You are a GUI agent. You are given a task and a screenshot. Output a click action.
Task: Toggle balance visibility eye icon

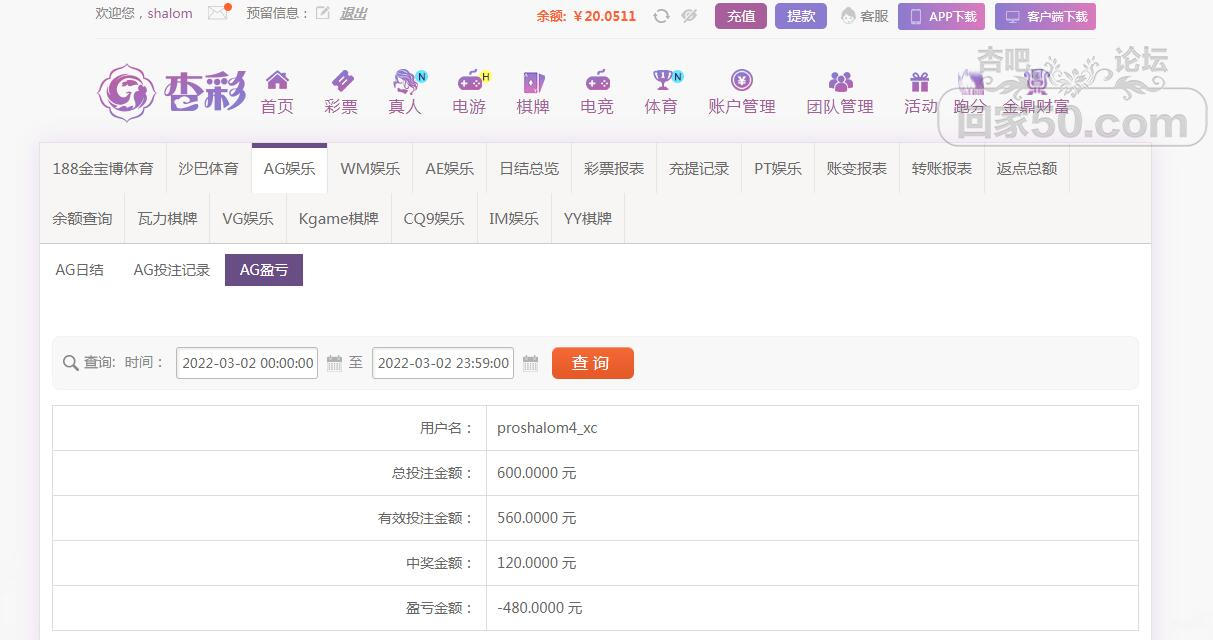click(x=688, y=16)
